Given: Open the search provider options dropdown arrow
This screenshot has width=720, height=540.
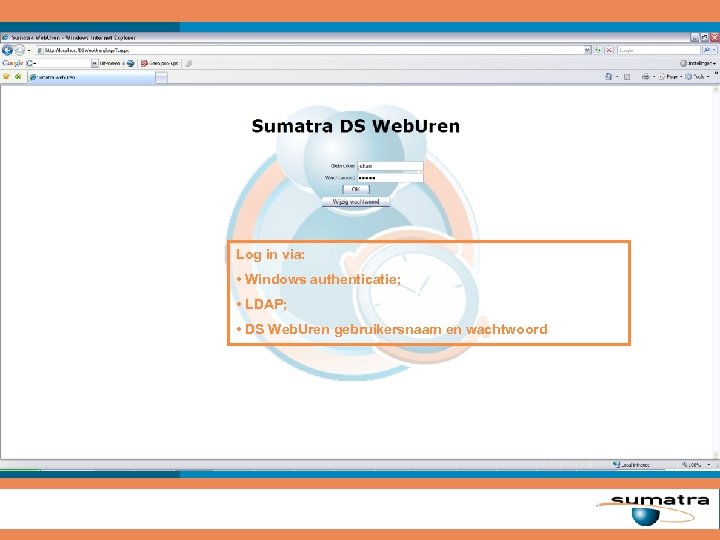Looking at the screenshot, I should coord(715,50).
